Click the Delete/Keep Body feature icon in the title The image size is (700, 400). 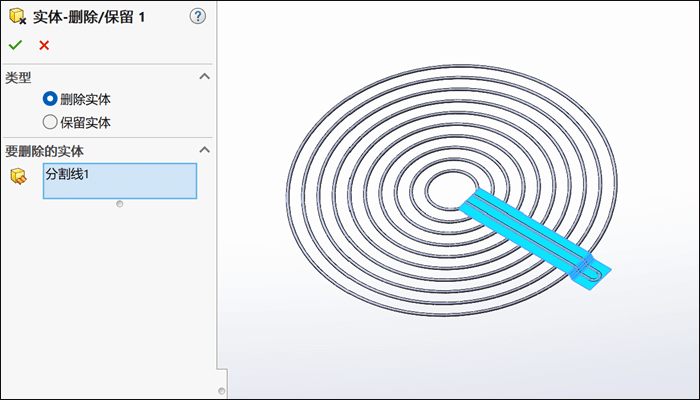[x=17, y=17]
